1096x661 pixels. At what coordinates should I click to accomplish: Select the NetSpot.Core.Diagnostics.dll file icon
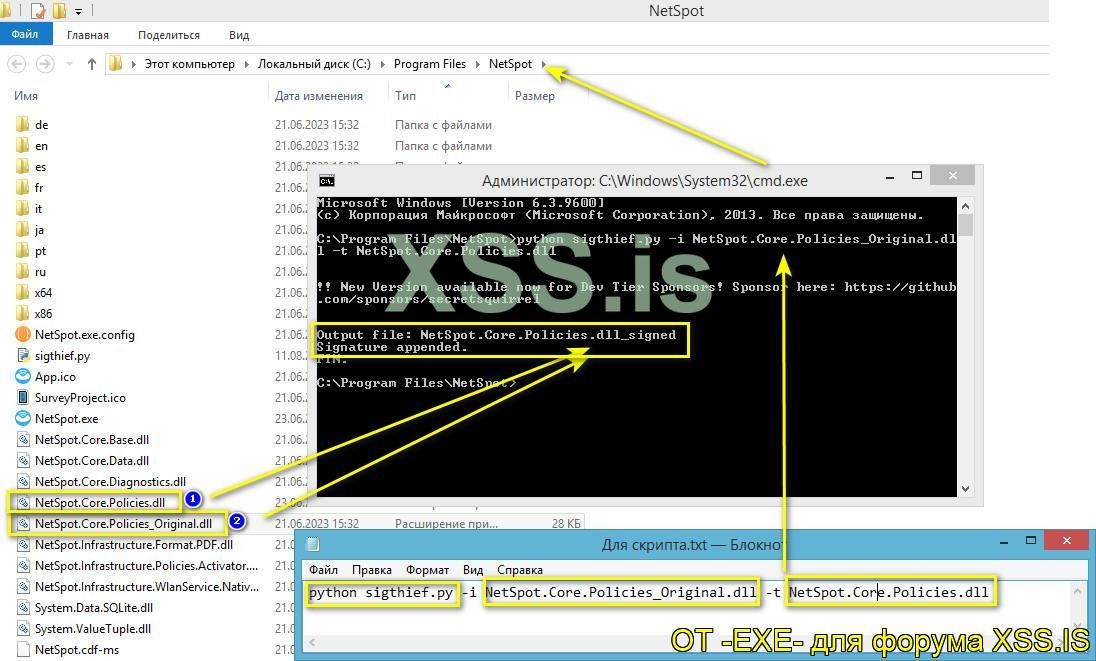click(x=23, y=481)
